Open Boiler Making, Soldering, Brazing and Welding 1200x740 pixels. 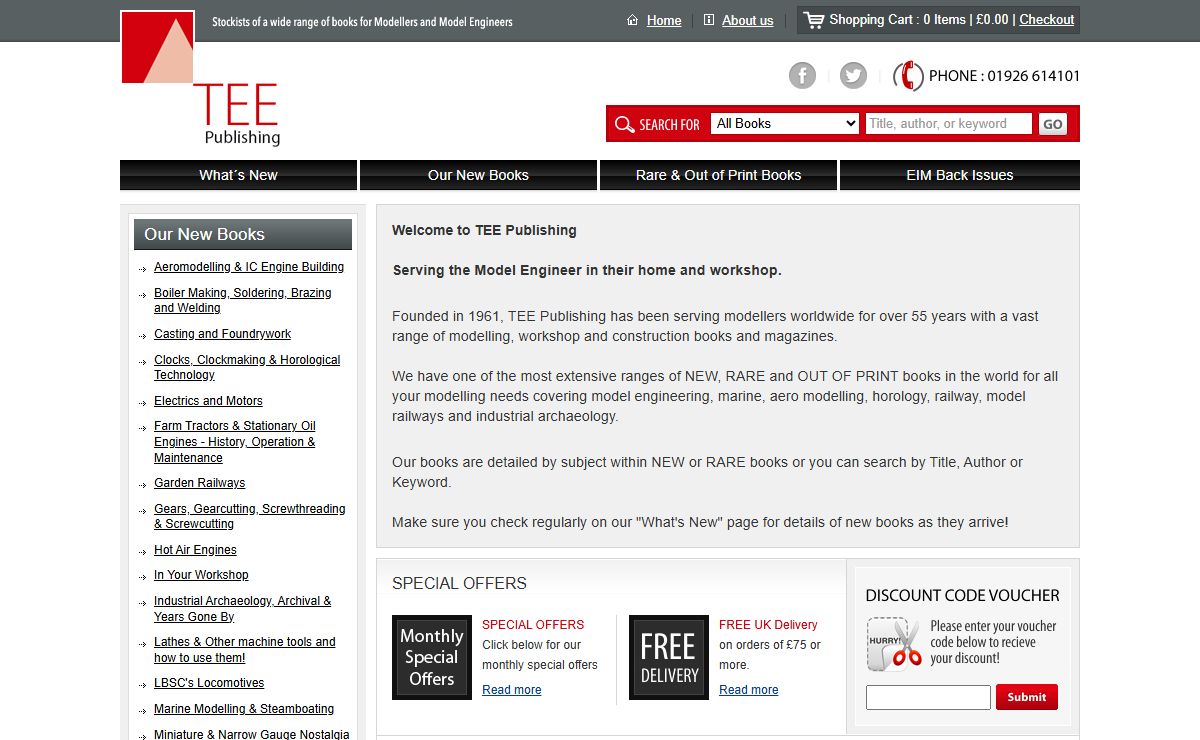[x=243, y=300]
